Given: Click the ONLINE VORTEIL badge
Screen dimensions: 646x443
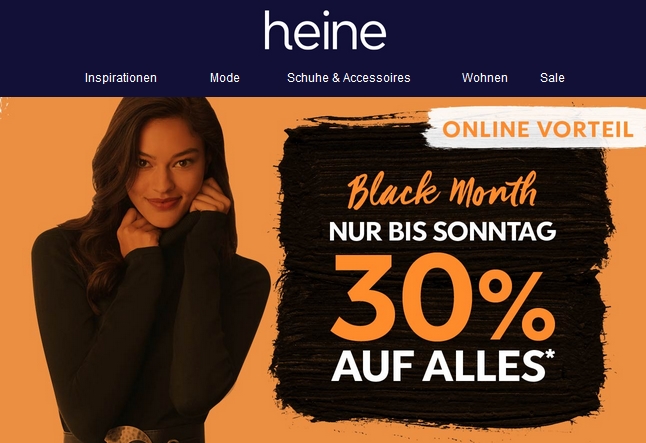Looking at the screenshot, I should pyautogui.click(x=538, y=129).
